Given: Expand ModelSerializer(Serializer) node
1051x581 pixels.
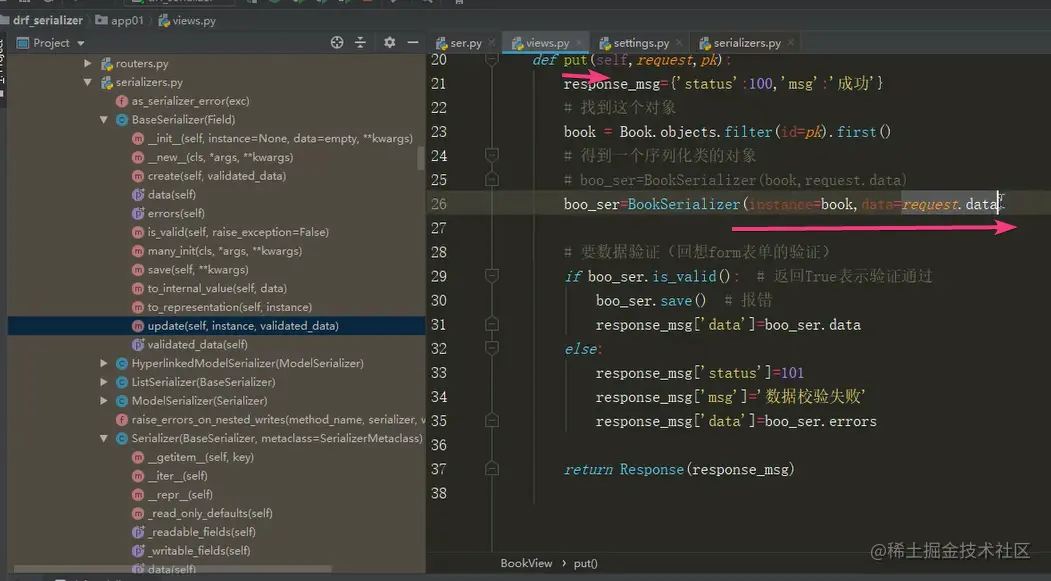Looking at the screenshot, I should click(x=103, y=401).
